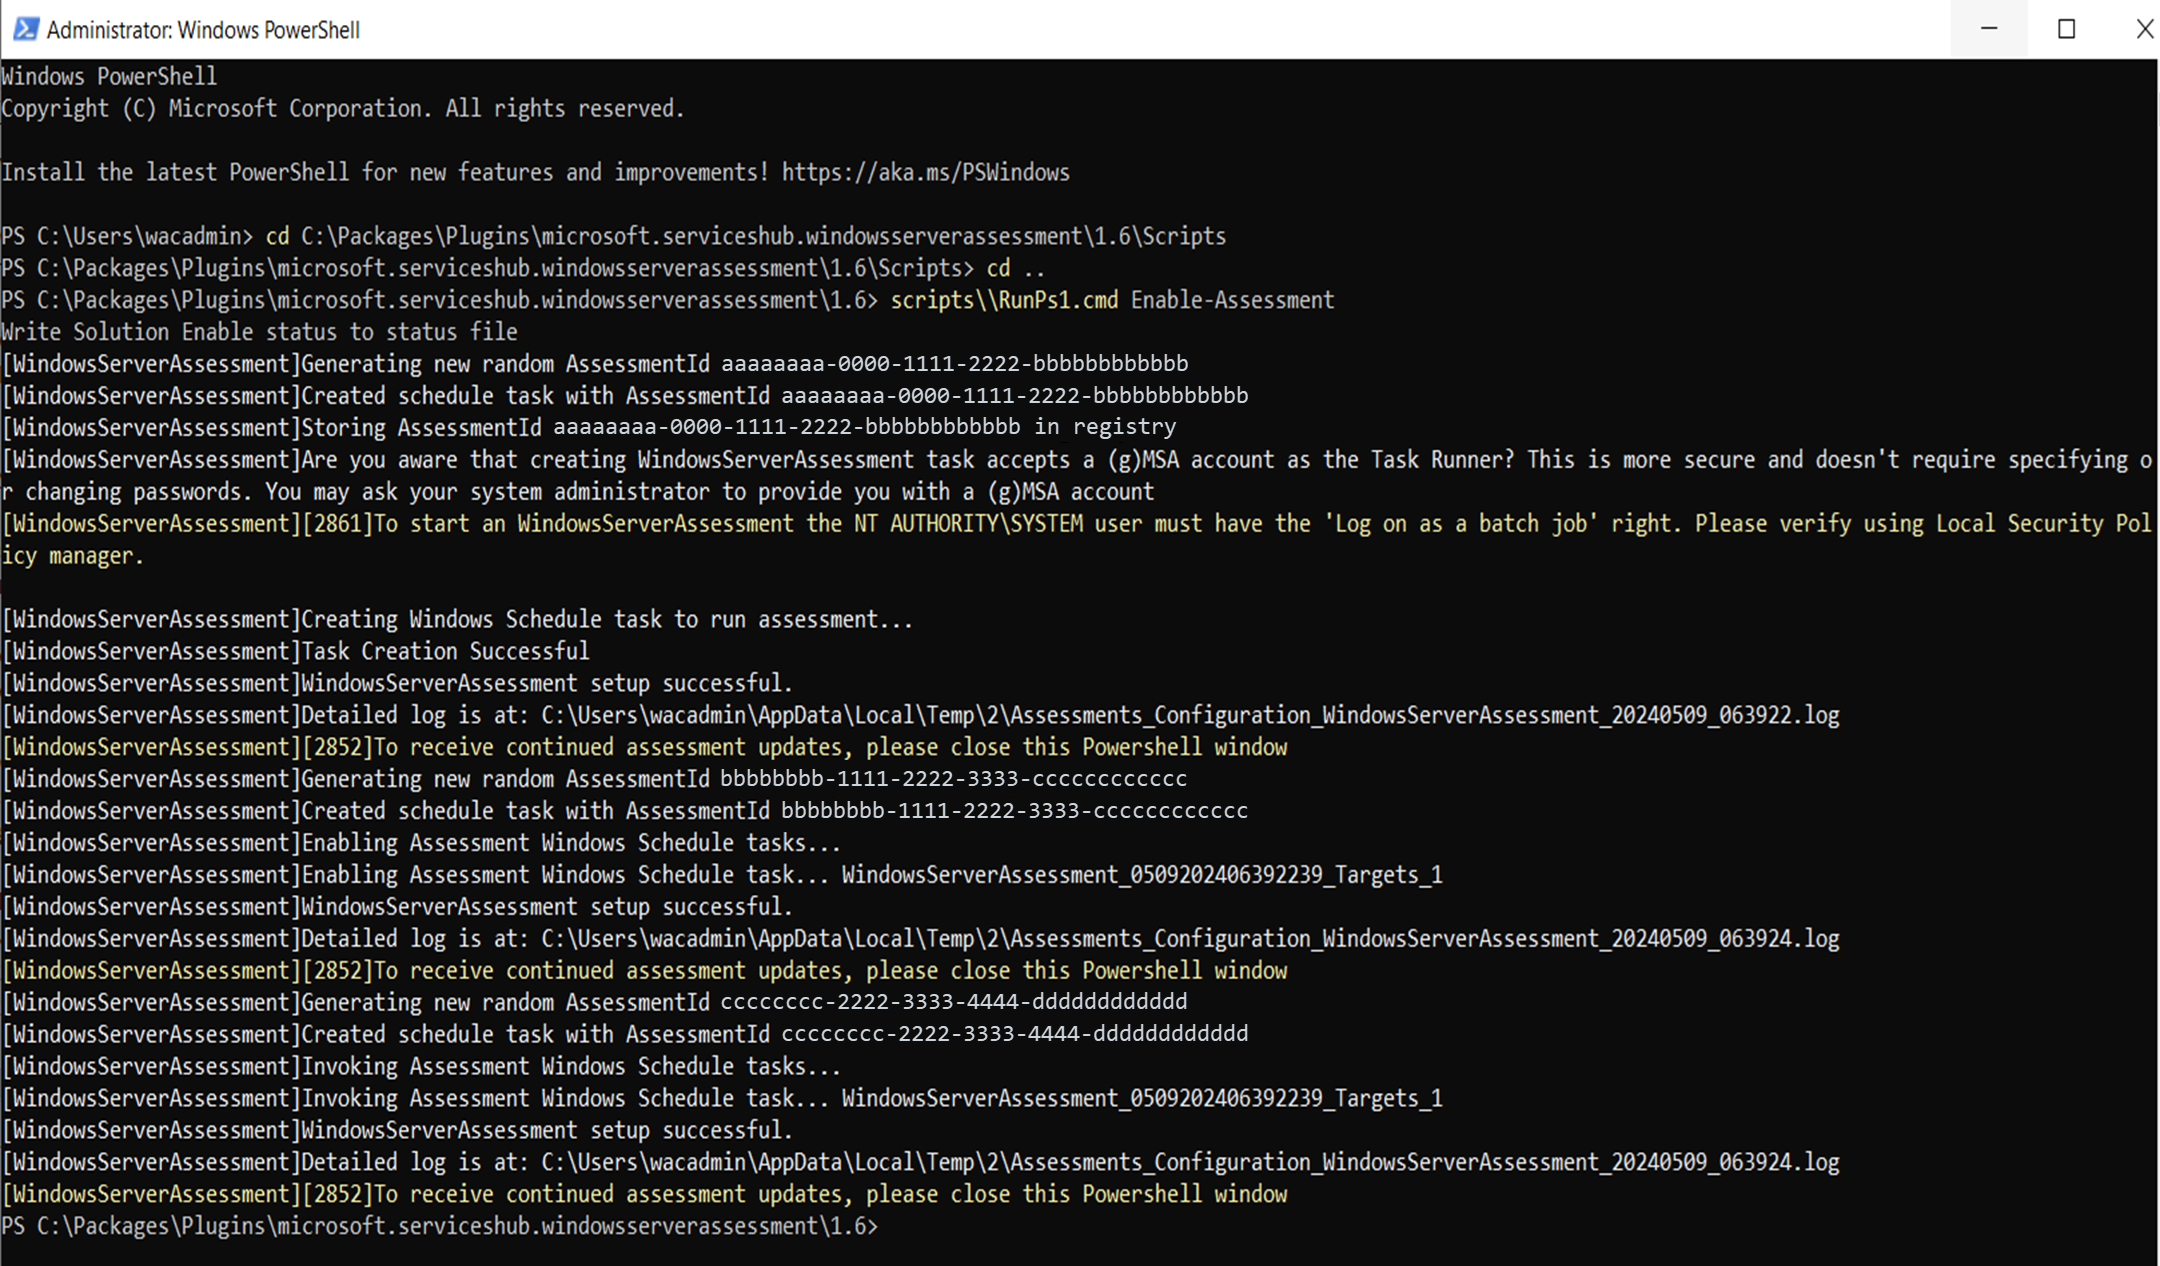Maximize the Administrator PowerShell window
Image resolution: width=2160 pixels, height=1266 pixels.
click(x=2066, y=29)
